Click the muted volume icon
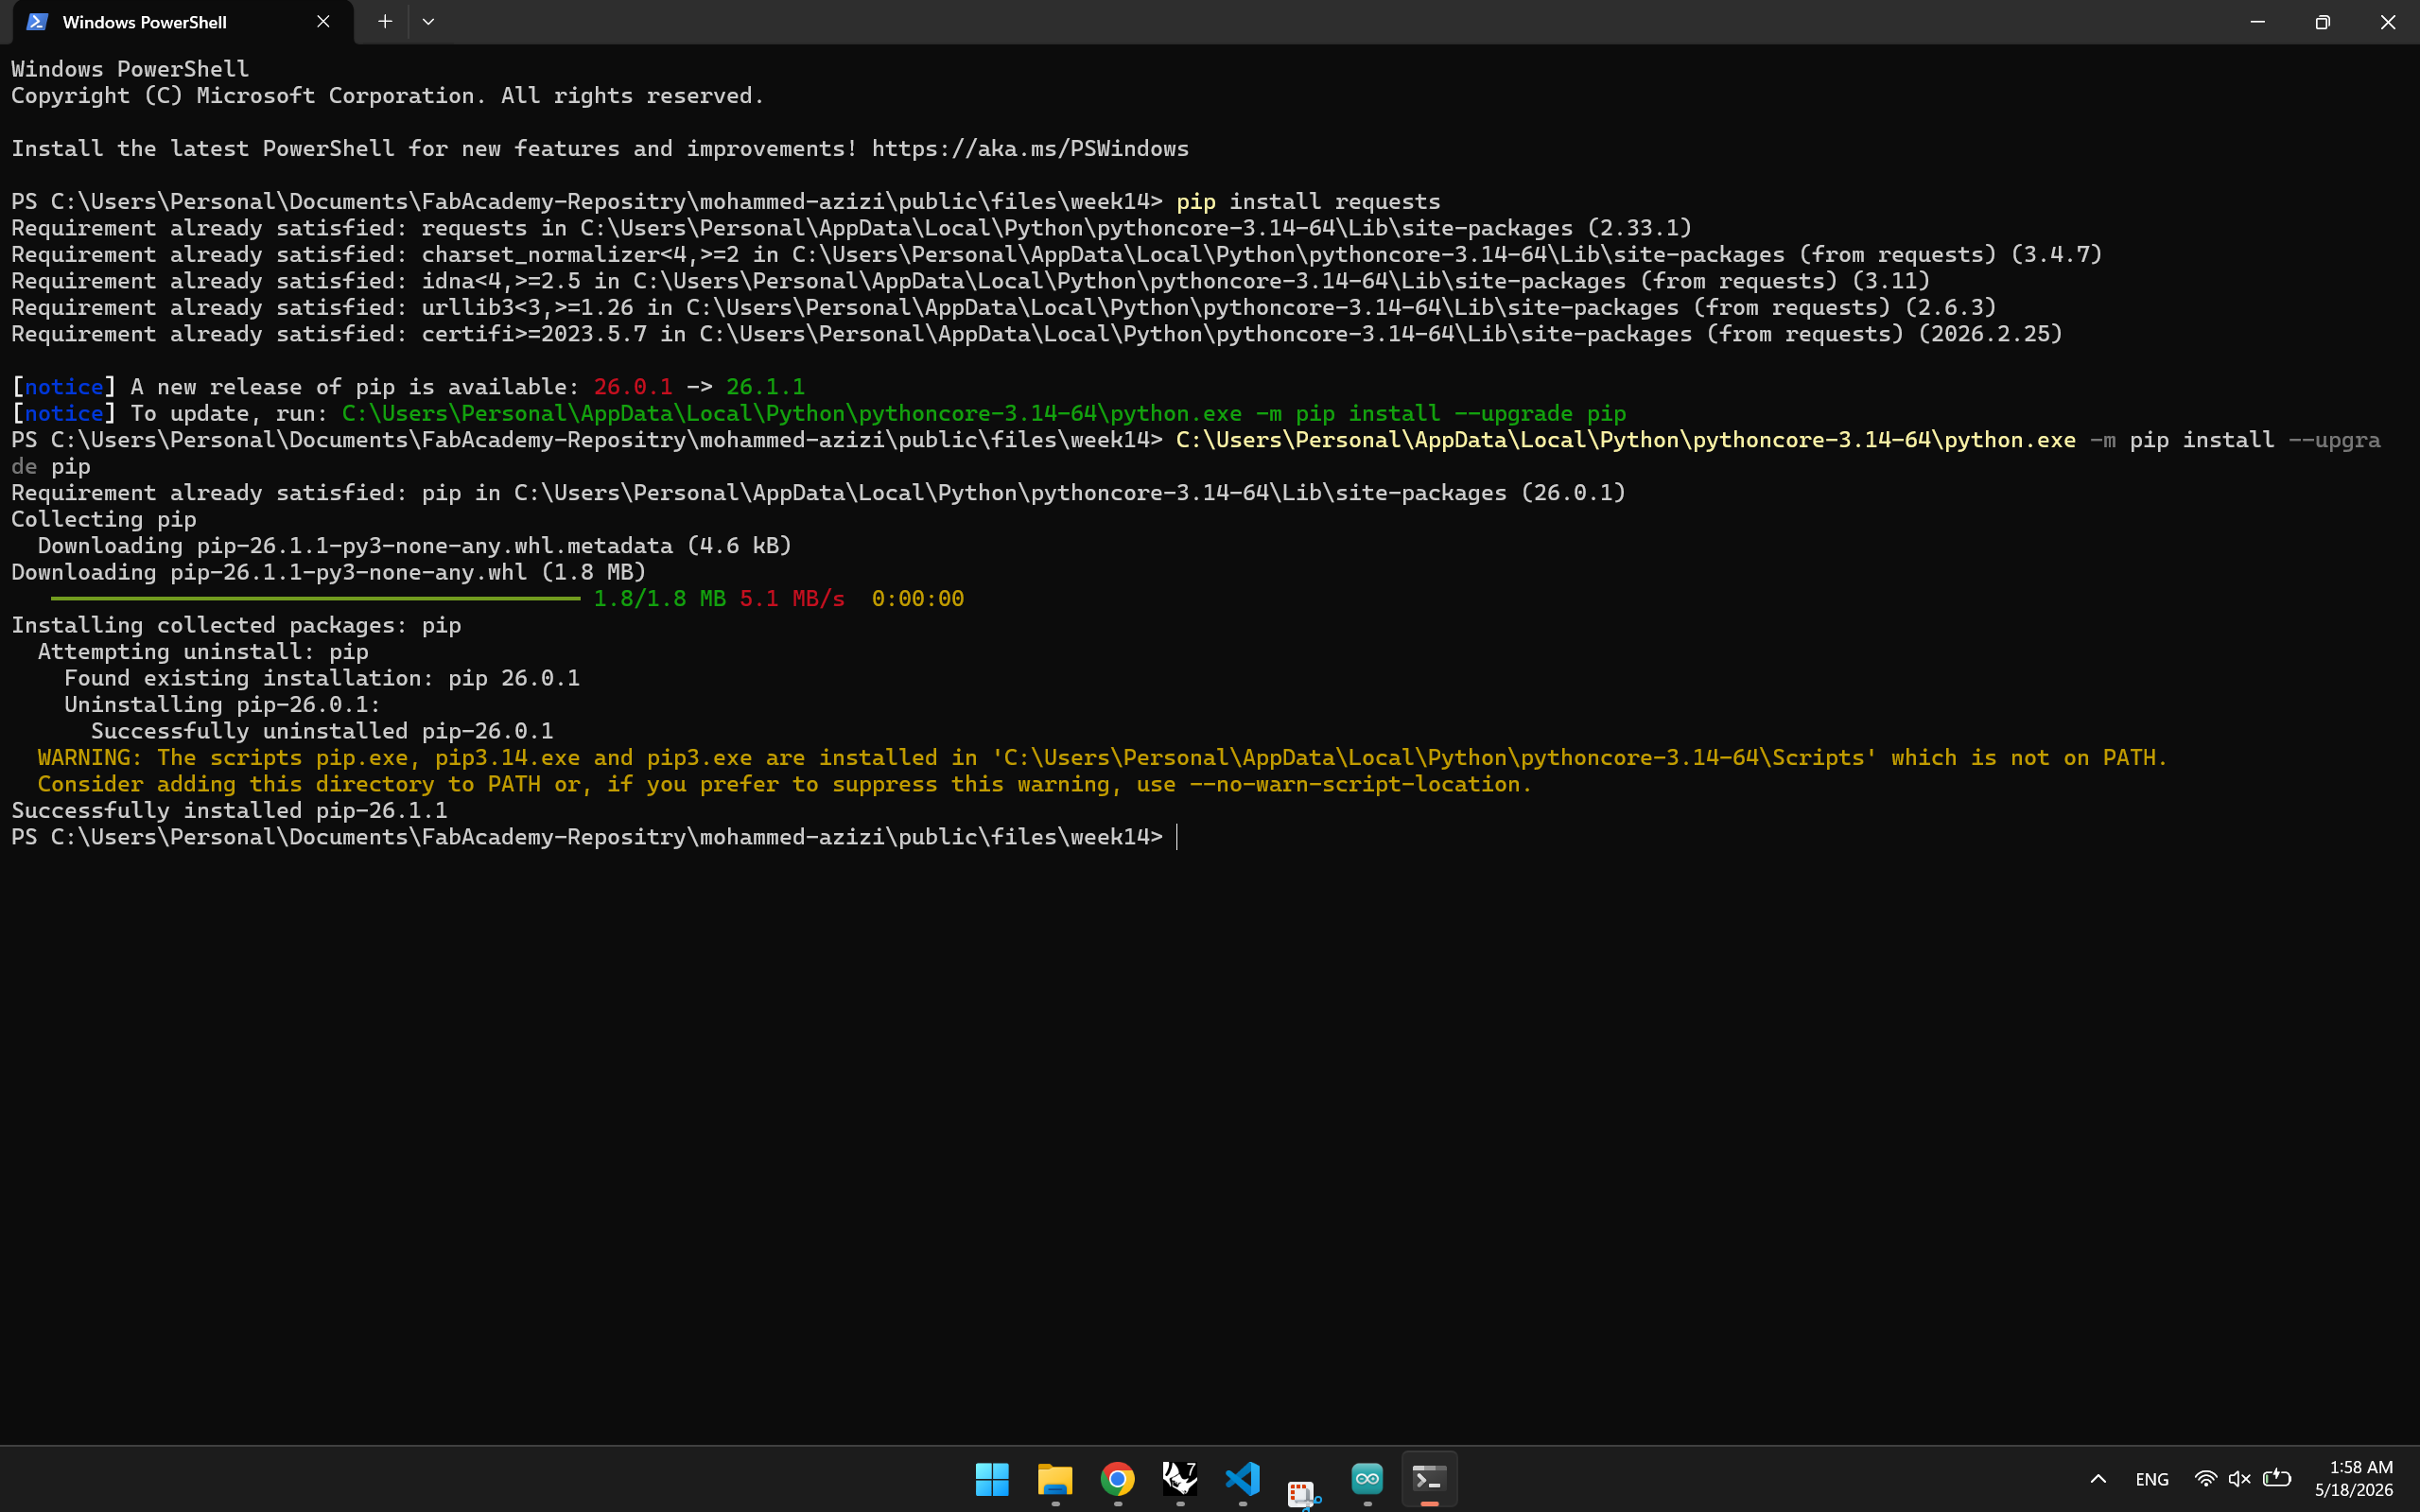Viewport: 2420px width, 1512px height. pyautogui.click(x=2239, y=1478)
